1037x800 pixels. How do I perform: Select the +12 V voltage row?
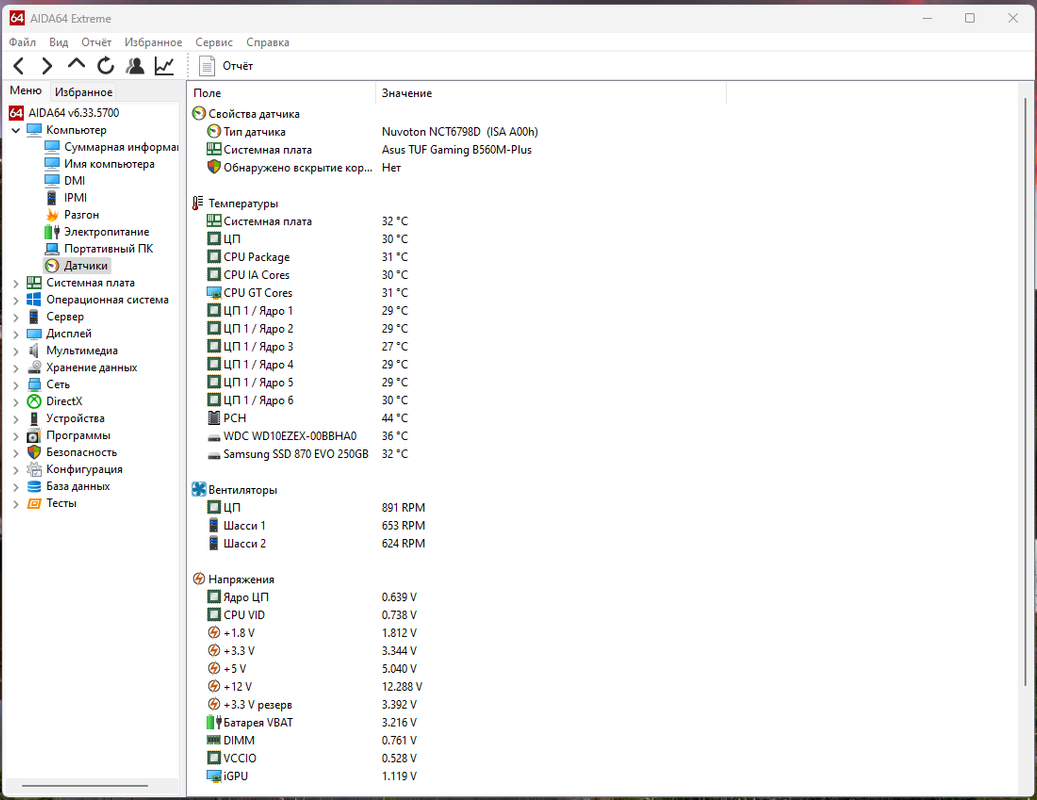(x=315, y=687)
